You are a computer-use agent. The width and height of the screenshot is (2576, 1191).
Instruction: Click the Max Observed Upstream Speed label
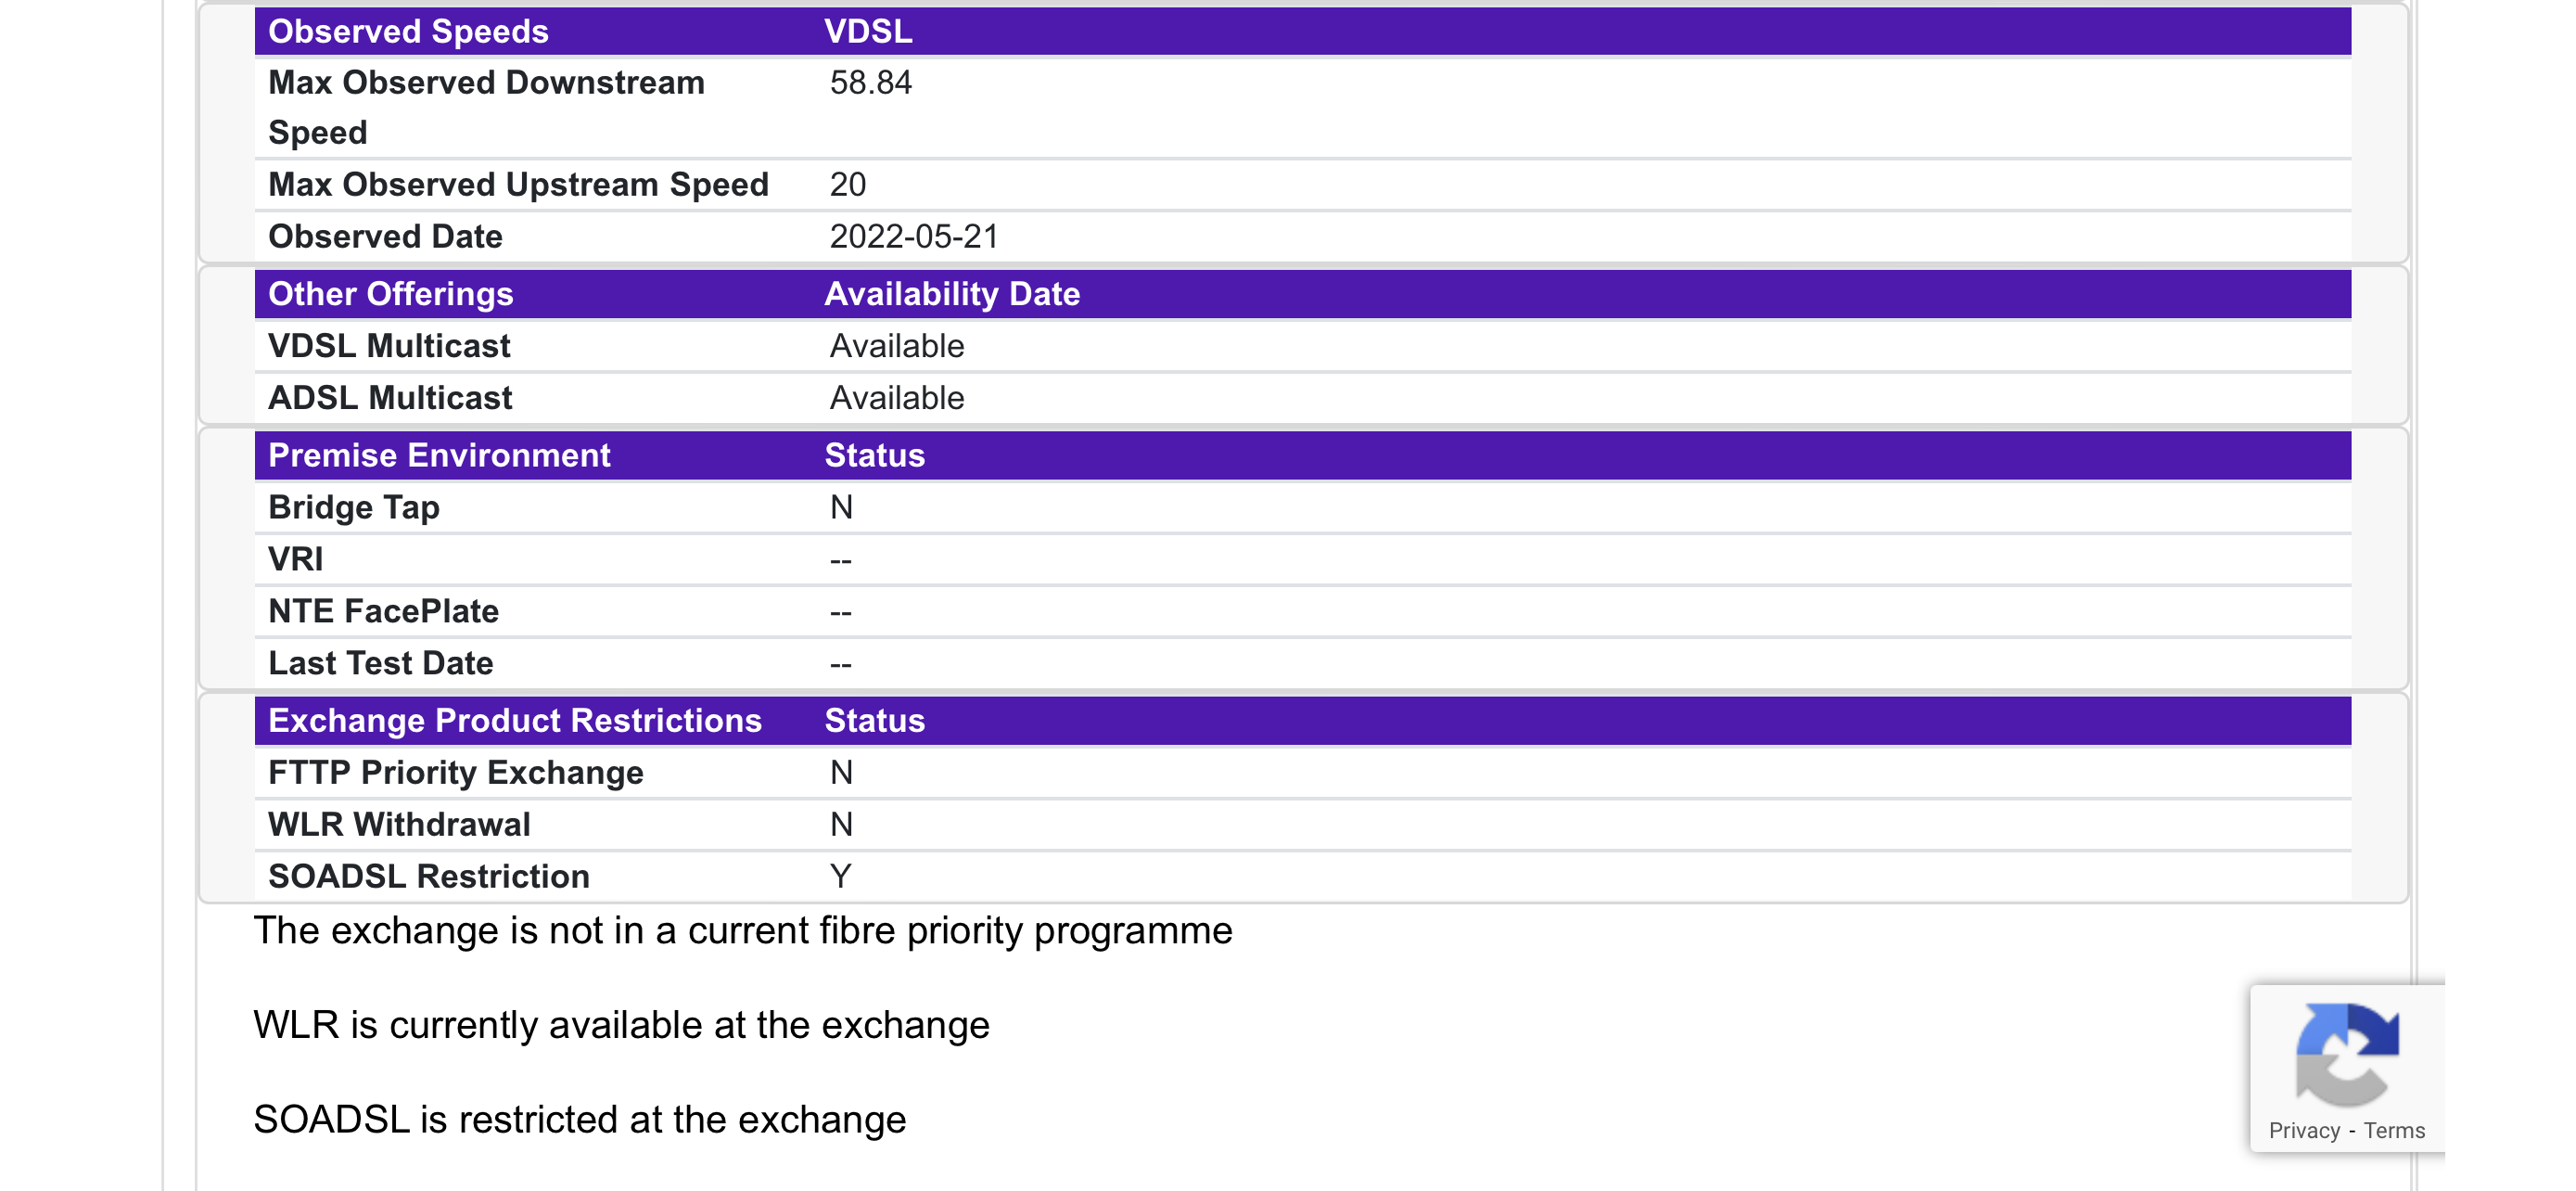(x=518, y=185)
